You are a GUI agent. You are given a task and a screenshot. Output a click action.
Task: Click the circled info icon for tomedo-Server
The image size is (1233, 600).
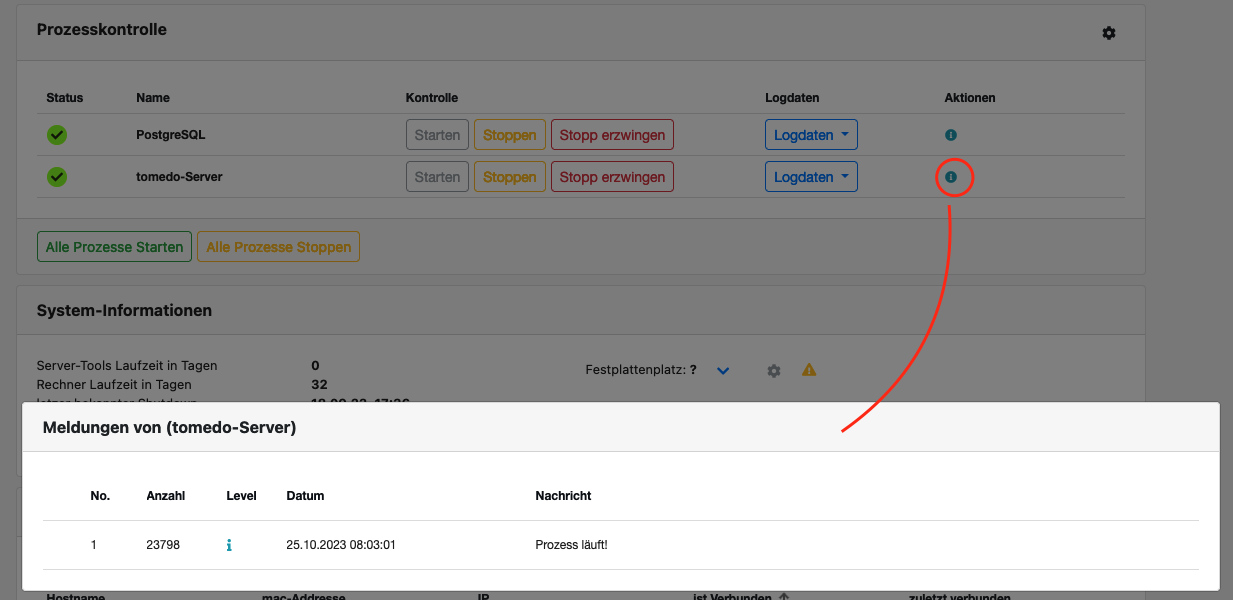tap(951, 177)
